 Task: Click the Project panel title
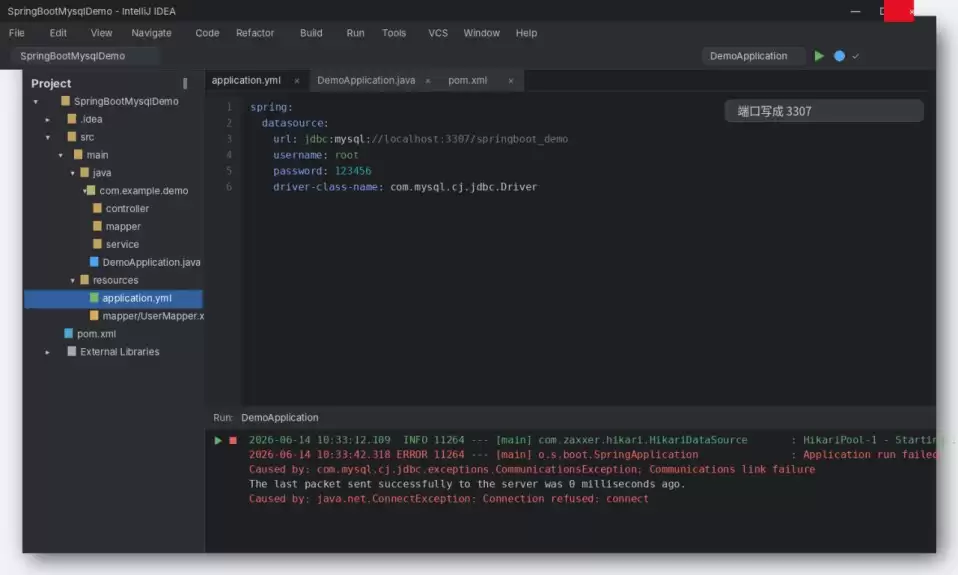pos(51,83)
